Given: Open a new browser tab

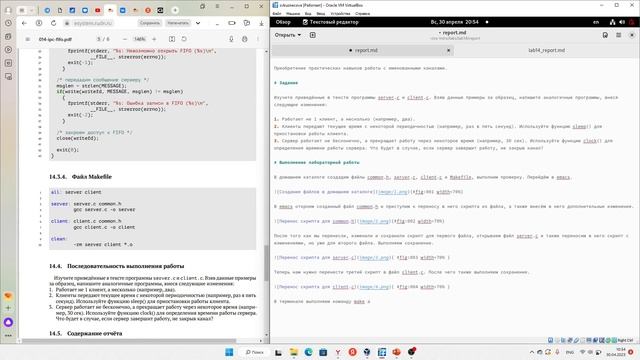Looking at the screenshot, I should pyautogui.click(x=175, y=10).
